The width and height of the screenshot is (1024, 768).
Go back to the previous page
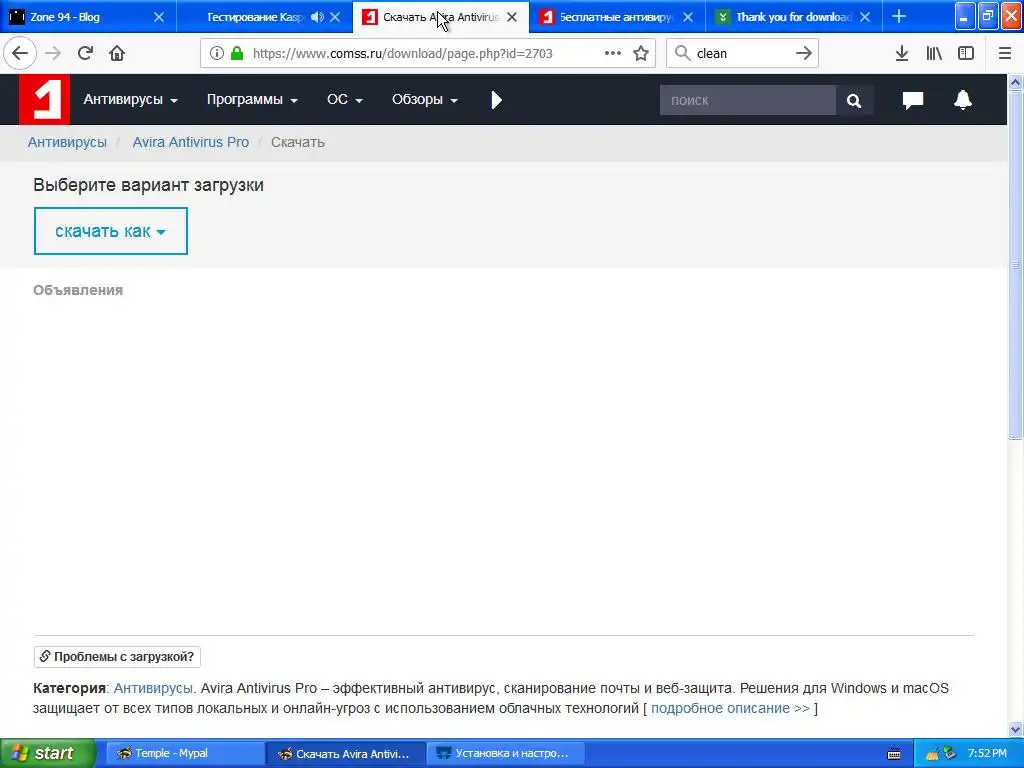(x=20, y=54)
